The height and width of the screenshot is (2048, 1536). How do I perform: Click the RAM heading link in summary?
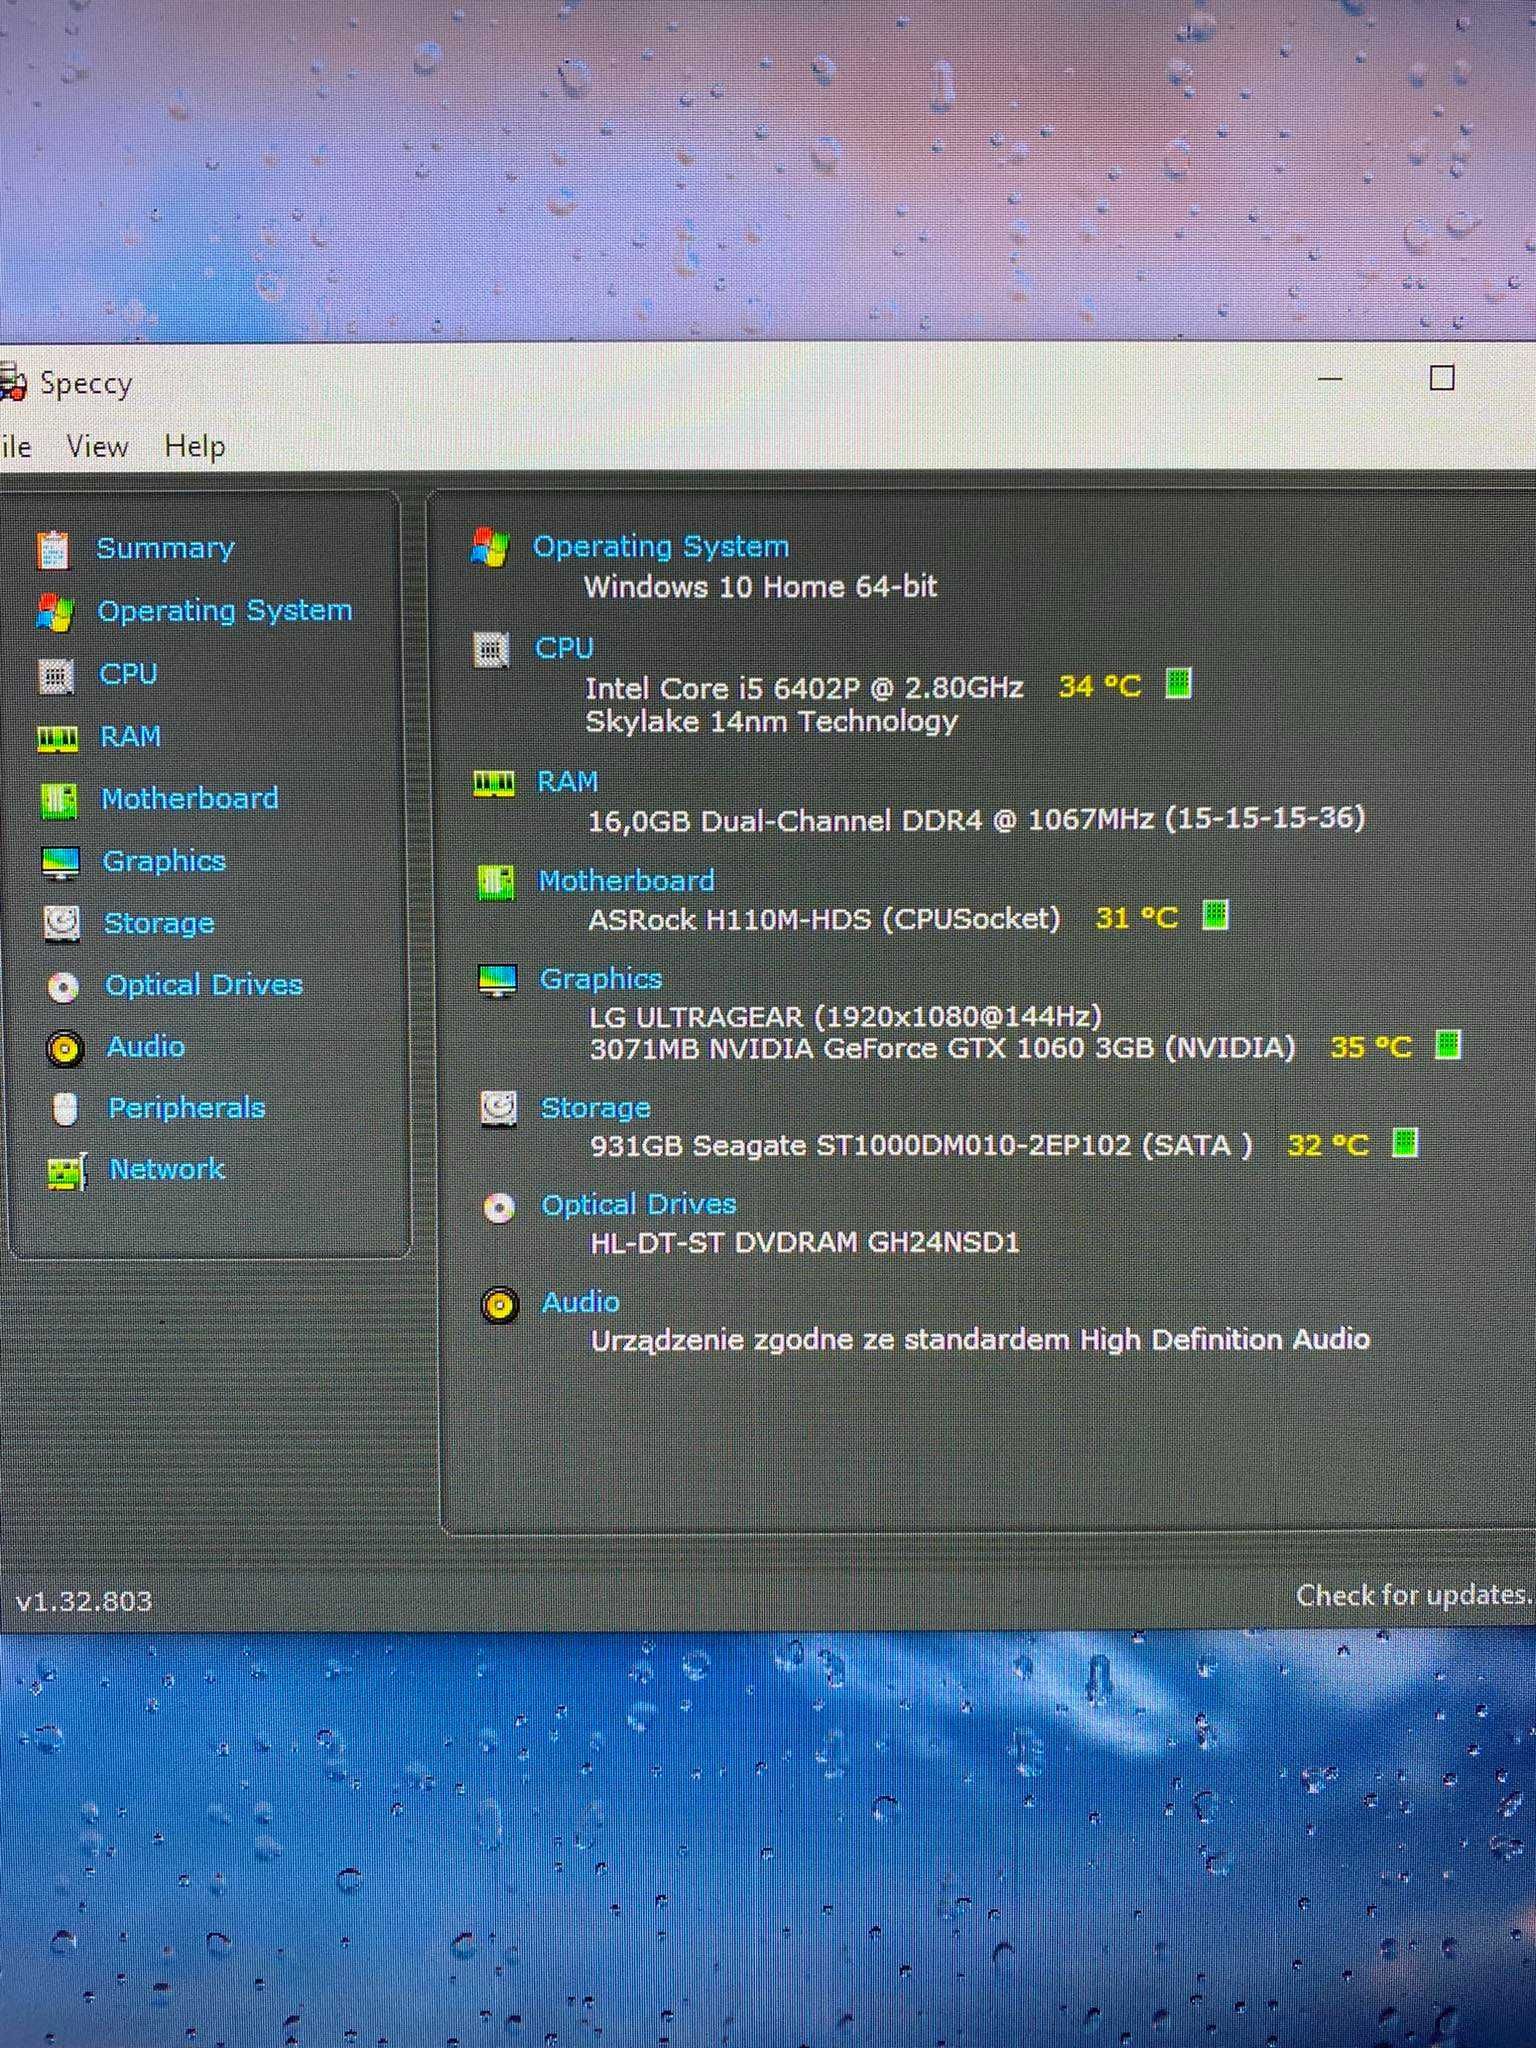coord(567,782)
